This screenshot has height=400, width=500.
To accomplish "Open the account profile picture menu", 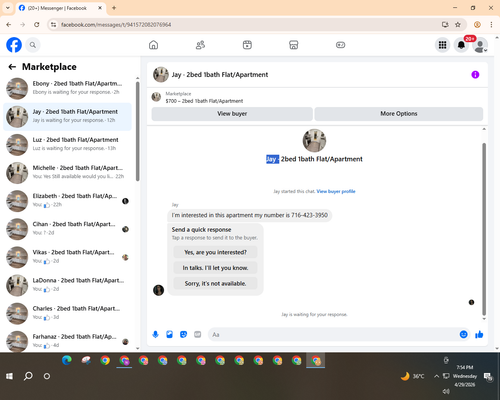I will 480,45.
